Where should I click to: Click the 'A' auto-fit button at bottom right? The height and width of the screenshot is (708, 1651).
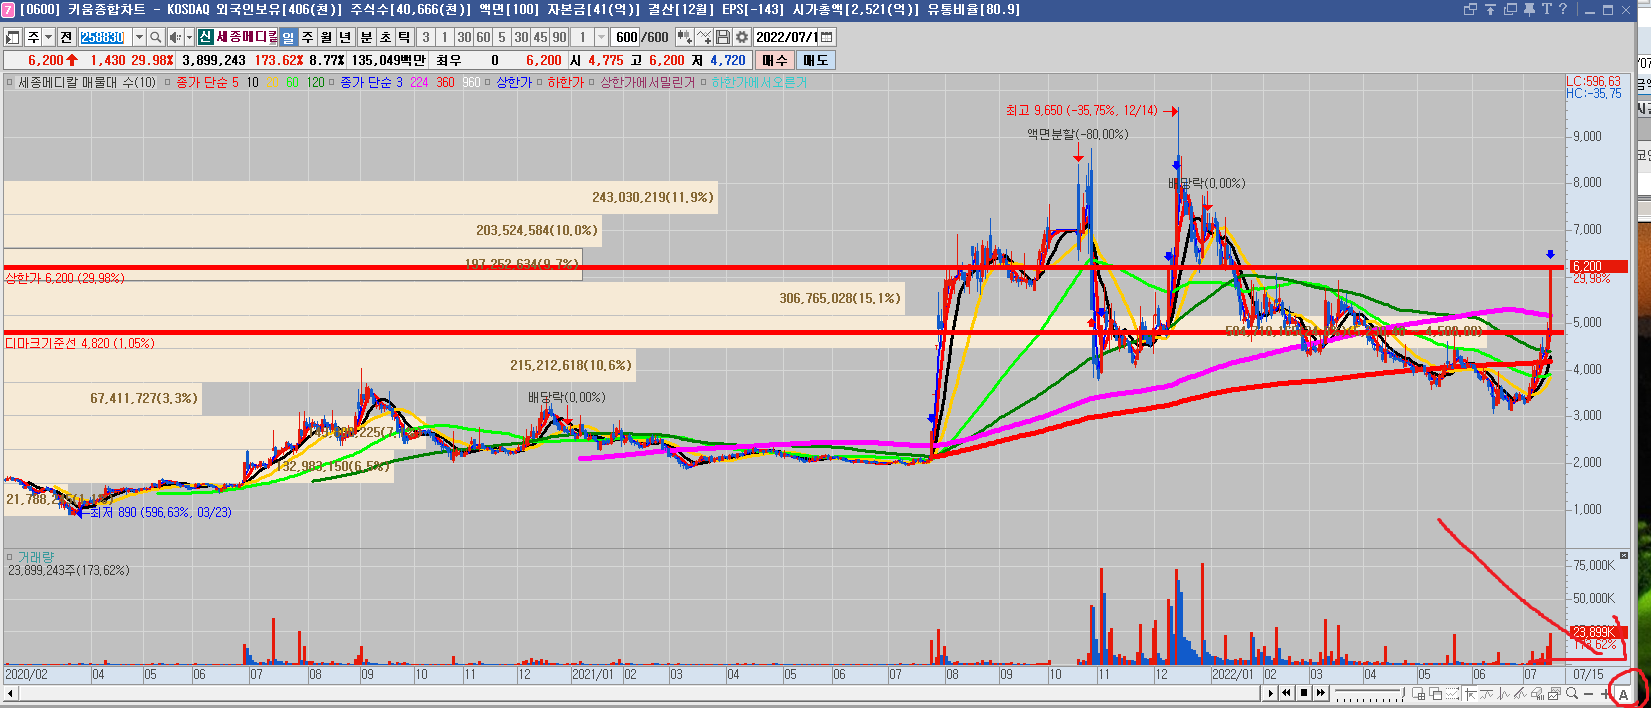tap(1623, 694)
